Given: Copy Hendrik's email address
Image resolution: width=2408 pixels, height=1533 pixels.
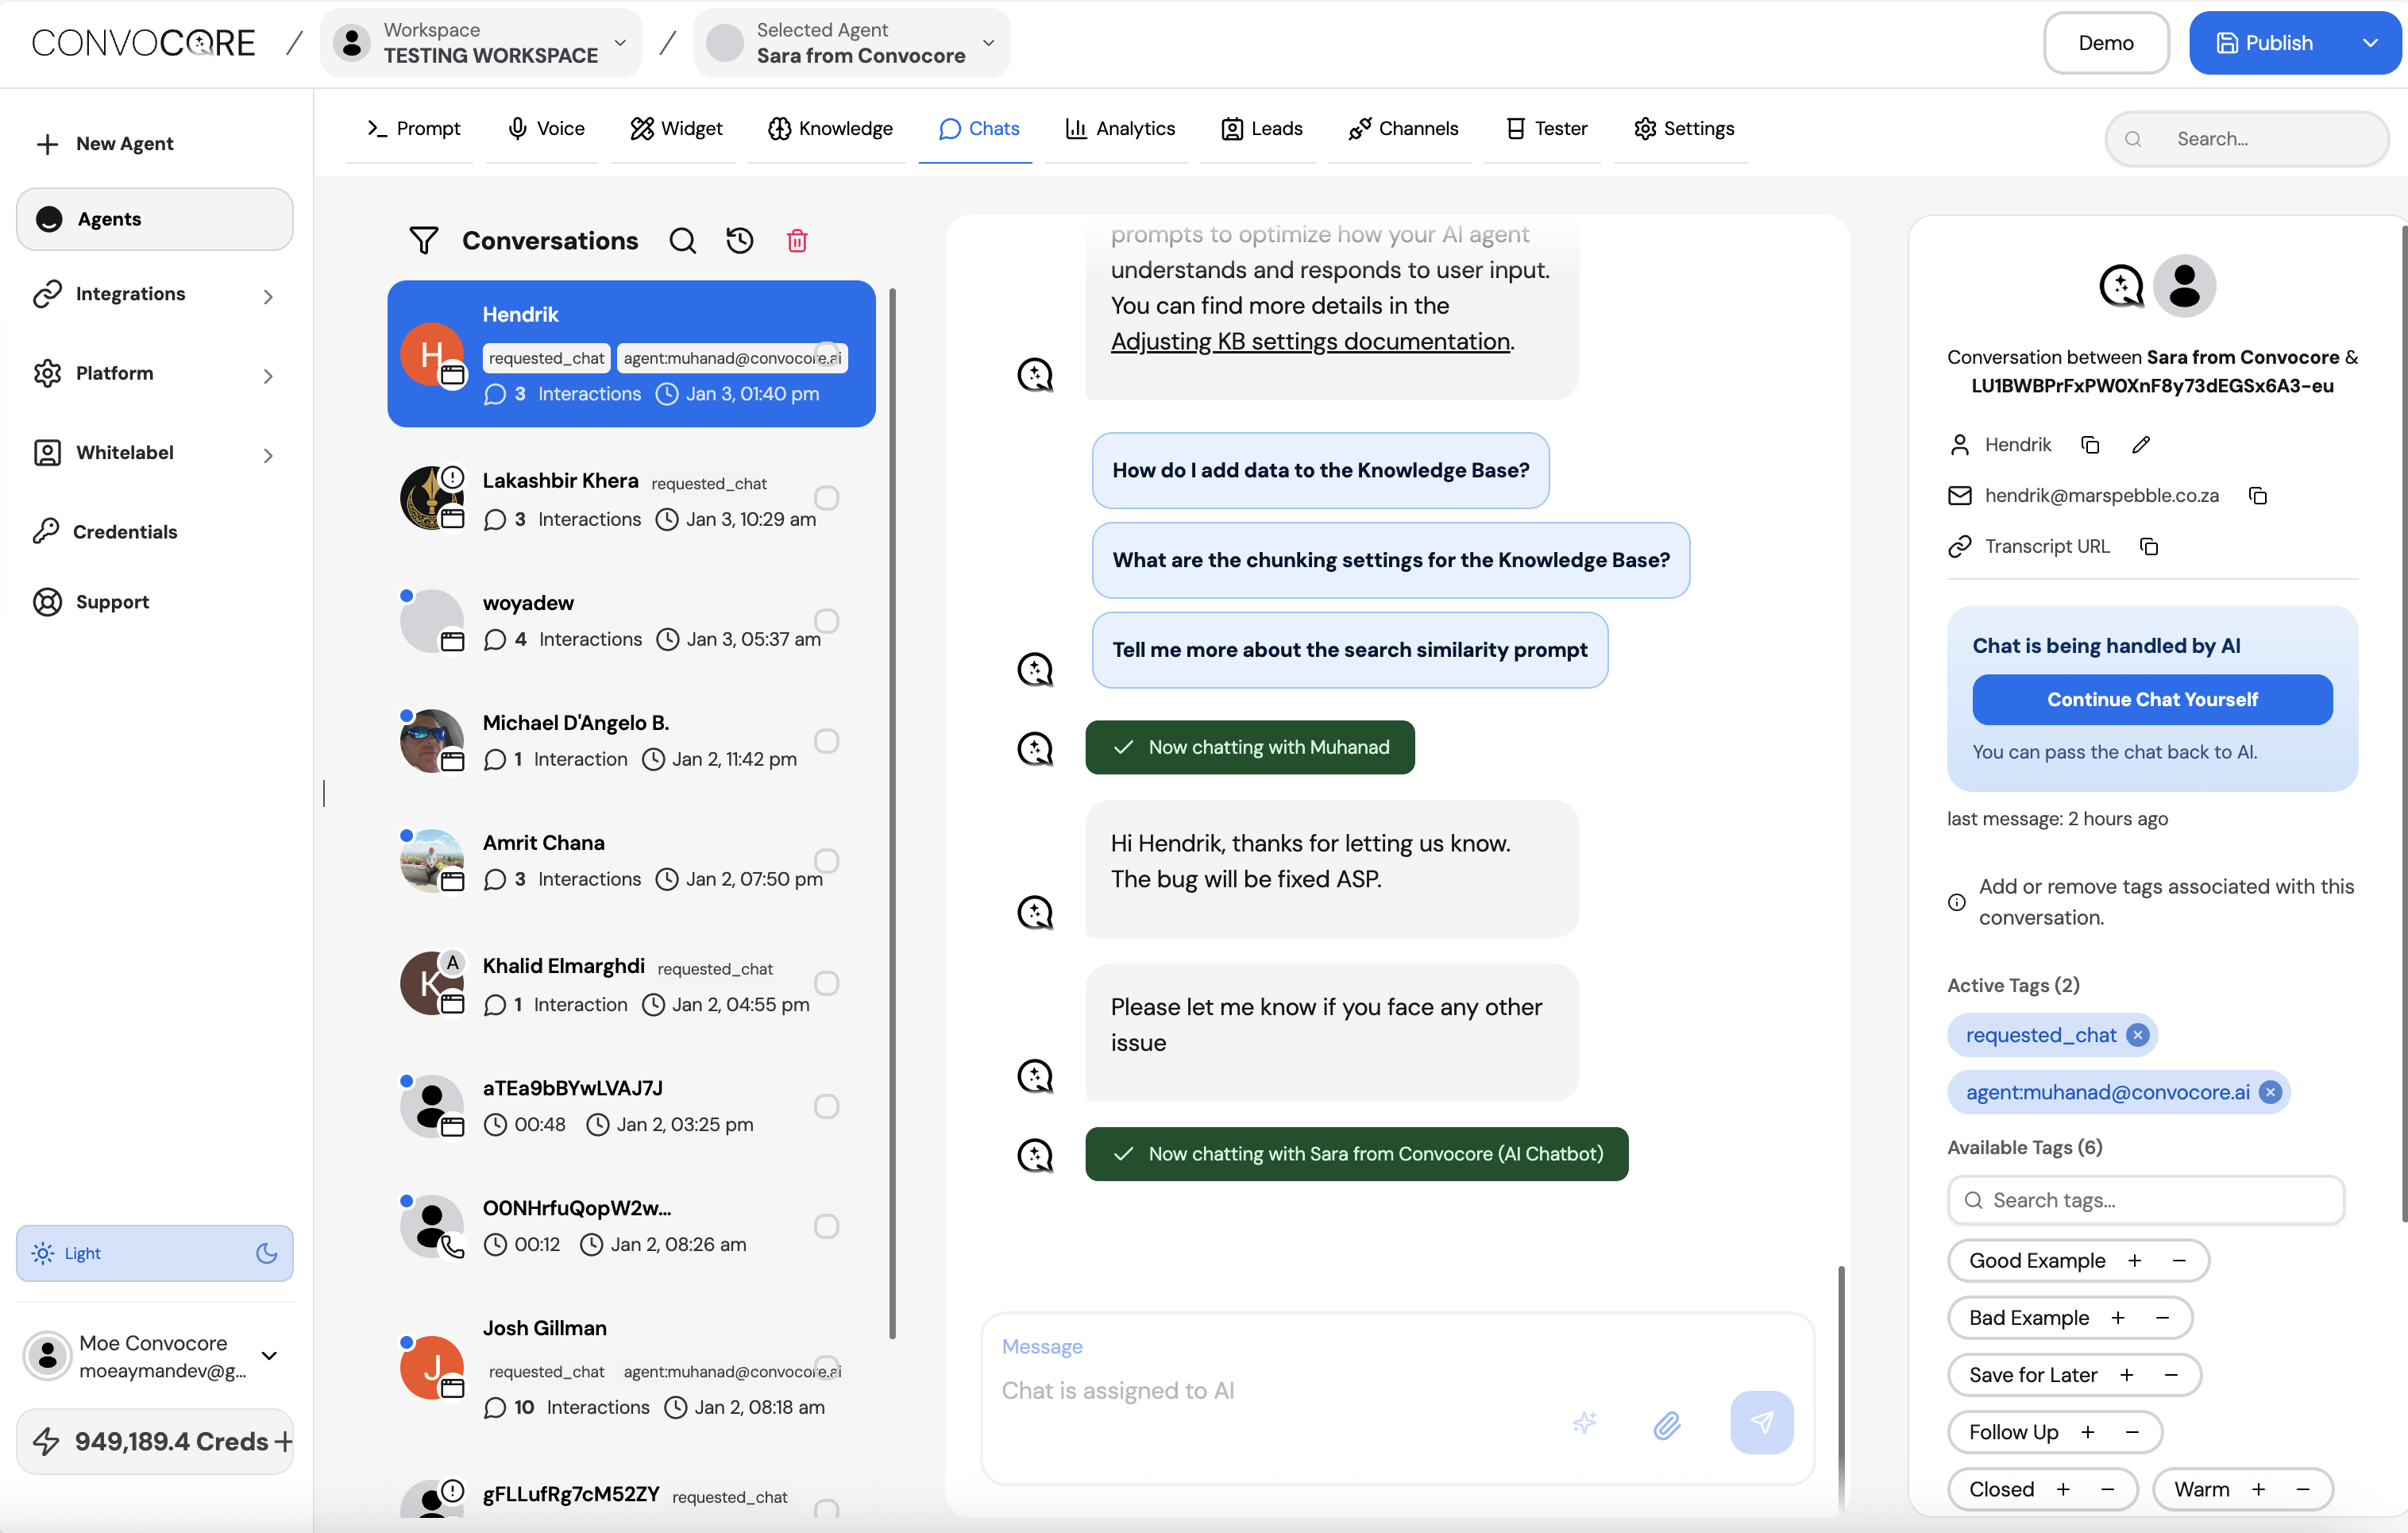Looking at the screenshot, I should (2257, 496).
